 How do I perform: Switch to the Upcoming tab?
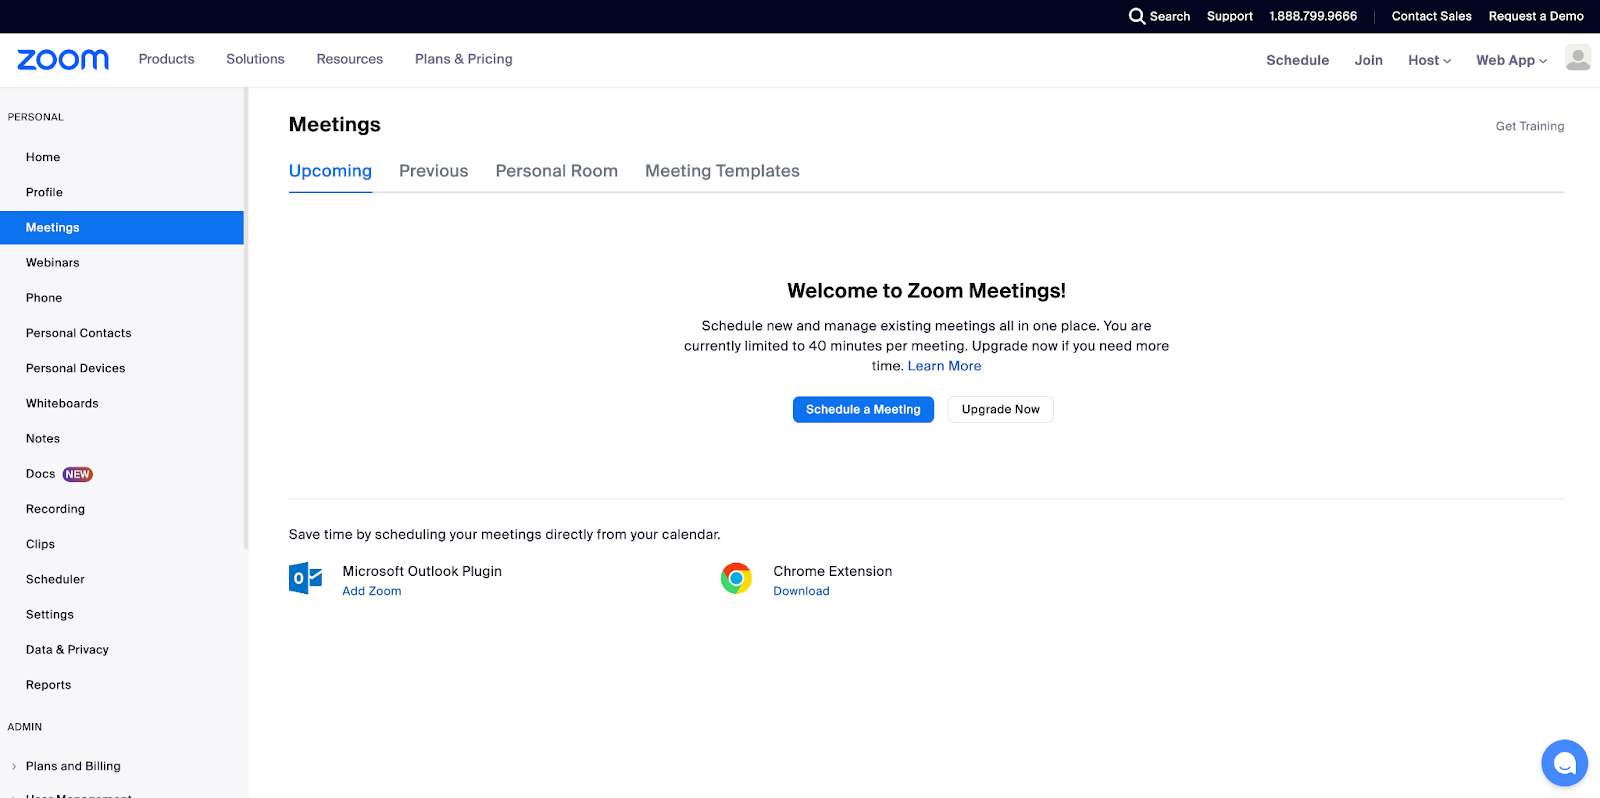(330, 171)
